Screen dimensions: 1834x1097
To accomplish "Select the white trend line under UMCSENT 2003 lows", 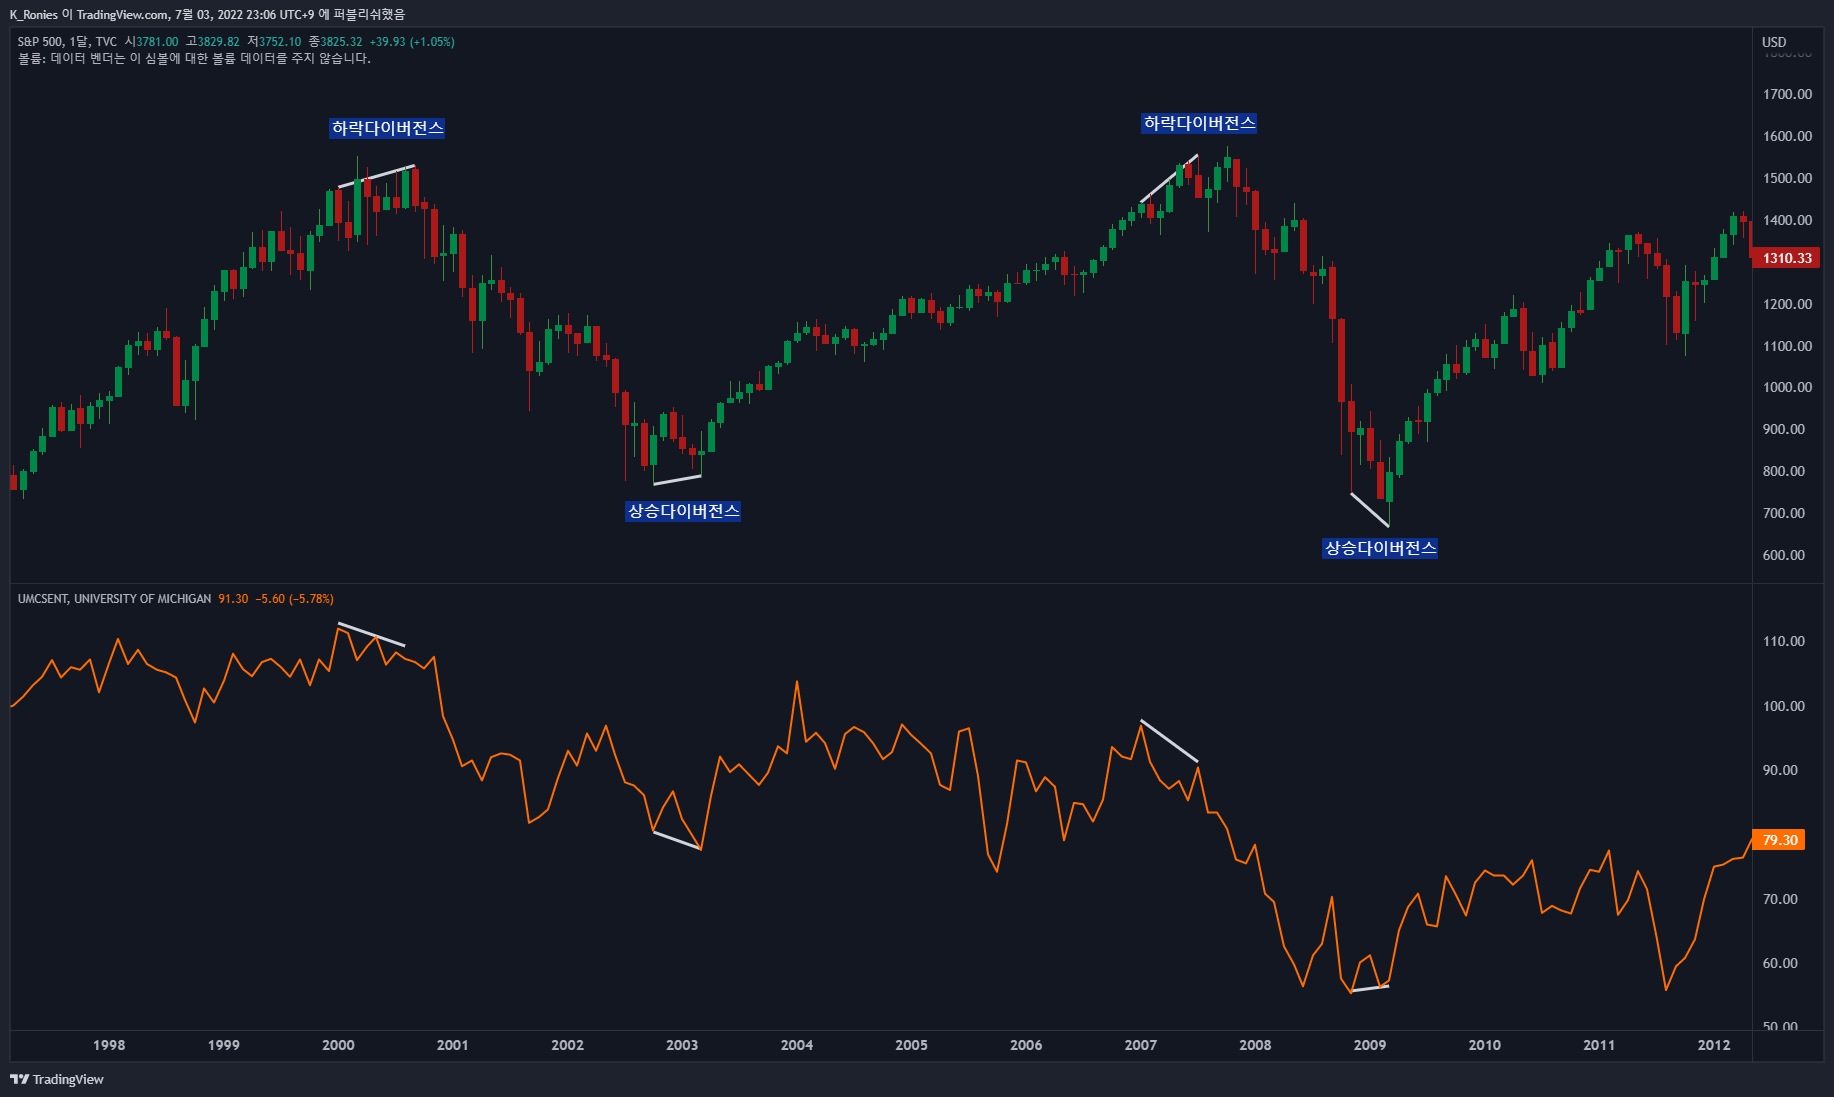I will point(677,841).
